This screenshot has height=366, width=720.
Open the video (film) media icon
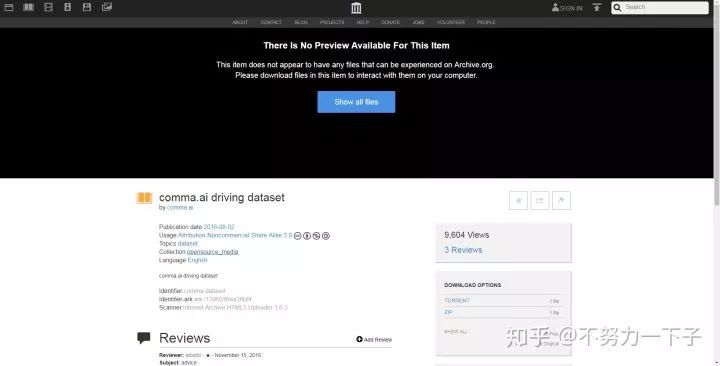pyautogui.click(x=48, y=7)
